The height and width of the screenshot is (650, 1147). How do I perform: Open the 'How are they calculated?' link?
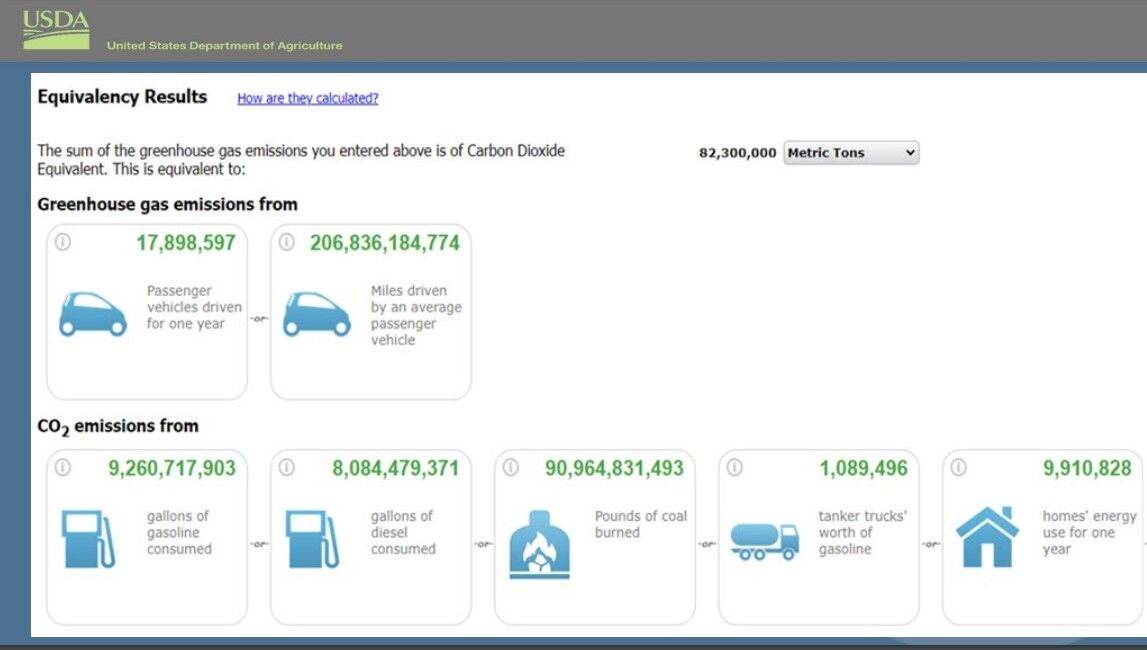tap(307, 98)
